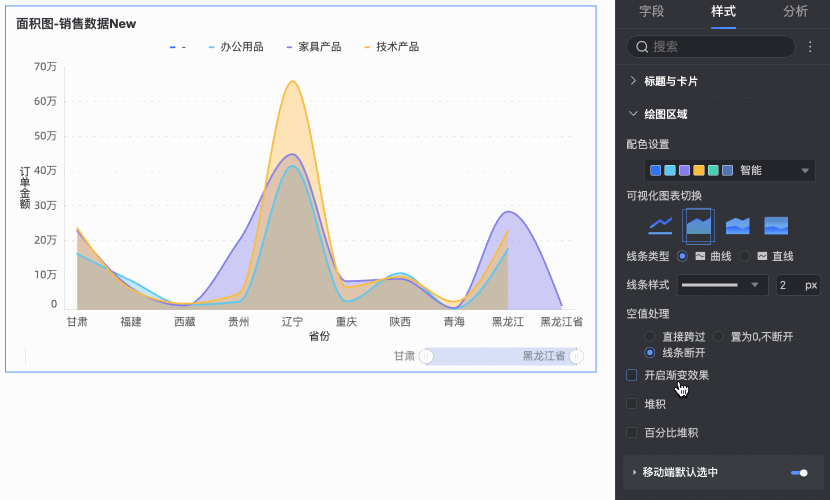Switch to the 字段 tab
The image size is (830, 500).
pyautogui.click(x=652, y=11)
